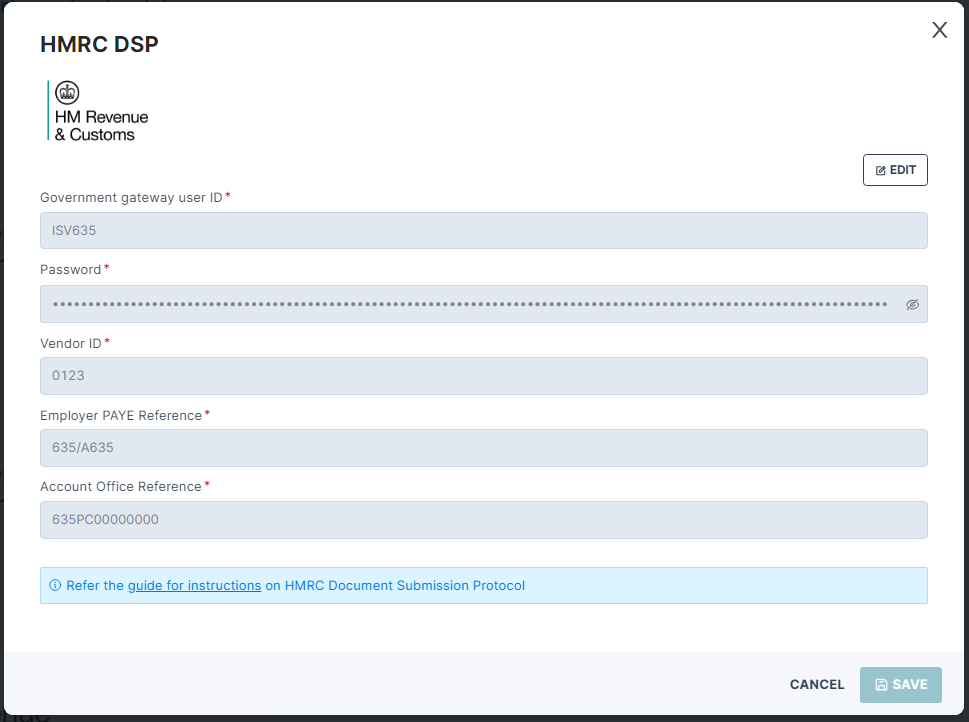Click the 'on HMRC Document Submission Protocol' text
The height and width of the screenshot is (722, 969).
396,585
